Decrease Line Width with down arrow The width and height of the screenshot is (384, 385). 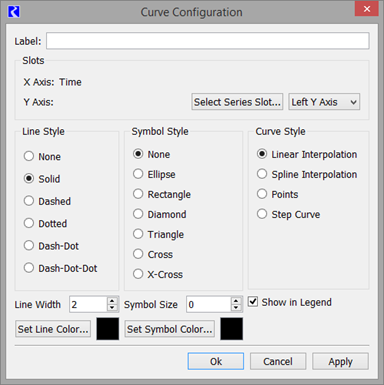(x=112, y=307)
